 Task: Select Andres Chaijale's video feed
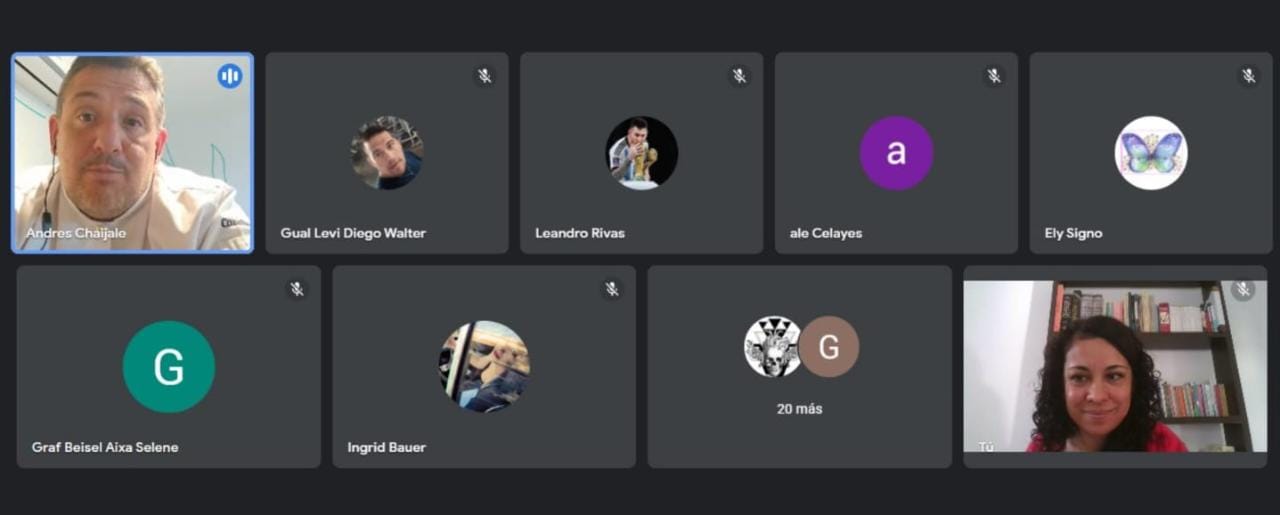[x=132, y=152]
